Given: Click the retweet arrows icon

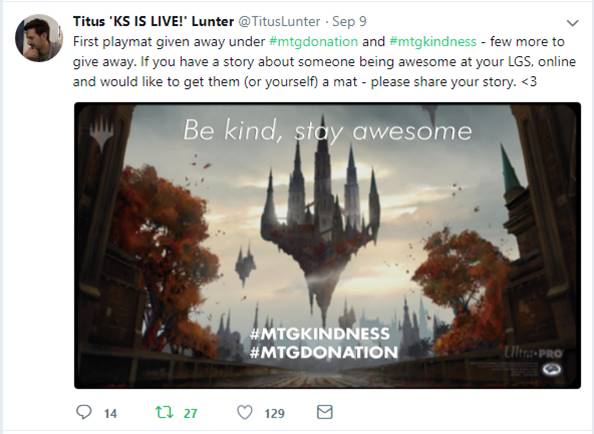Looking at the screenshot, I should [x=165, y=412].
